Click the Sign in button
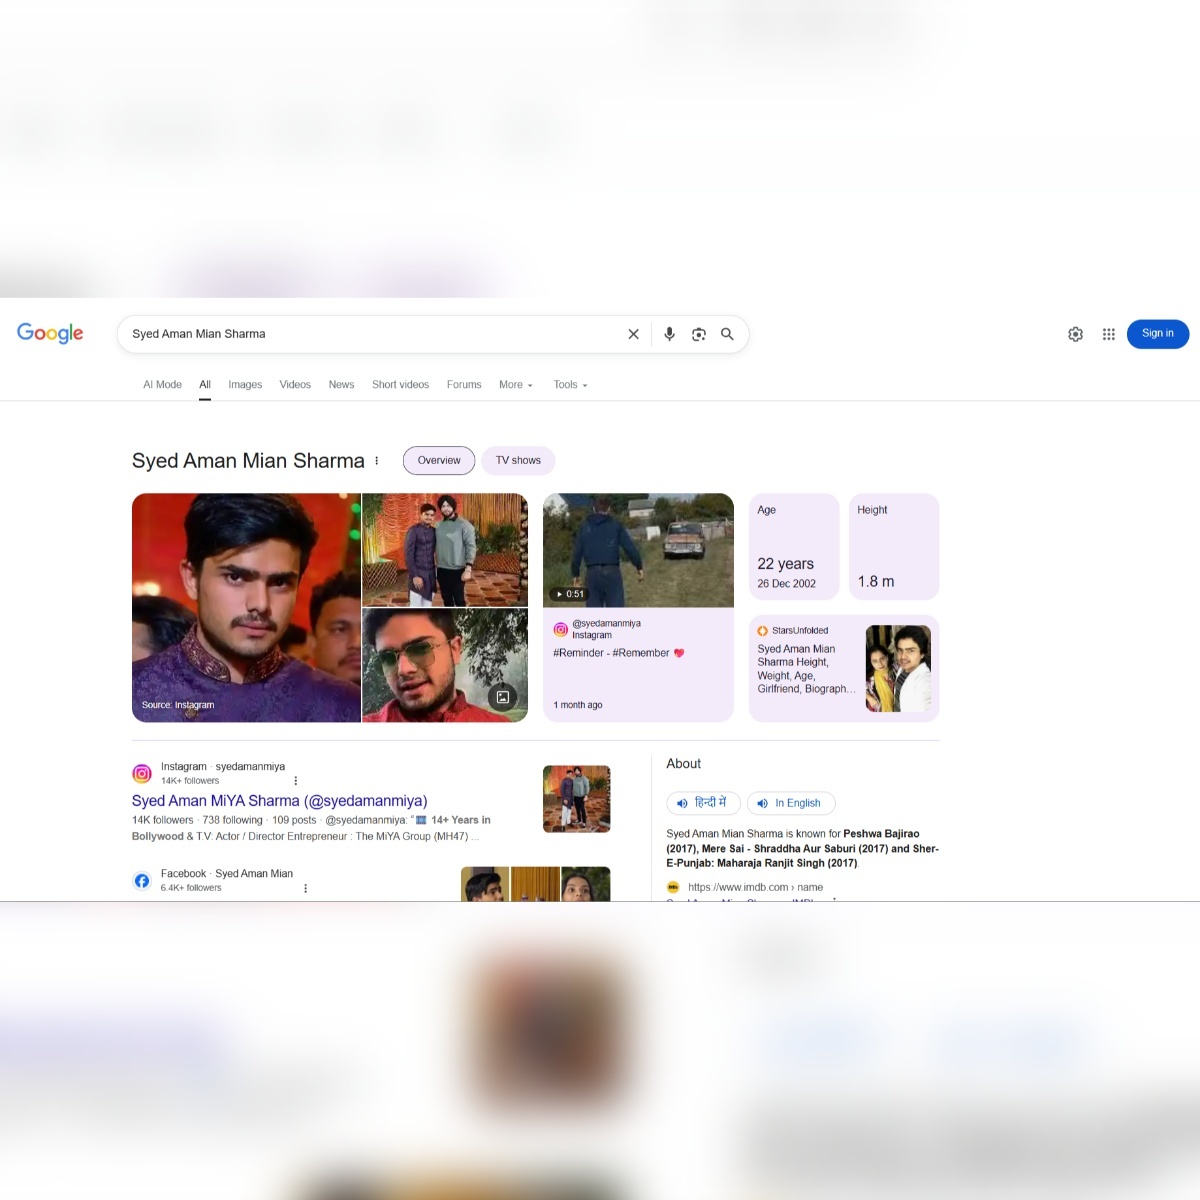Screen dimensions: 1200x1200 [1157, 334]
